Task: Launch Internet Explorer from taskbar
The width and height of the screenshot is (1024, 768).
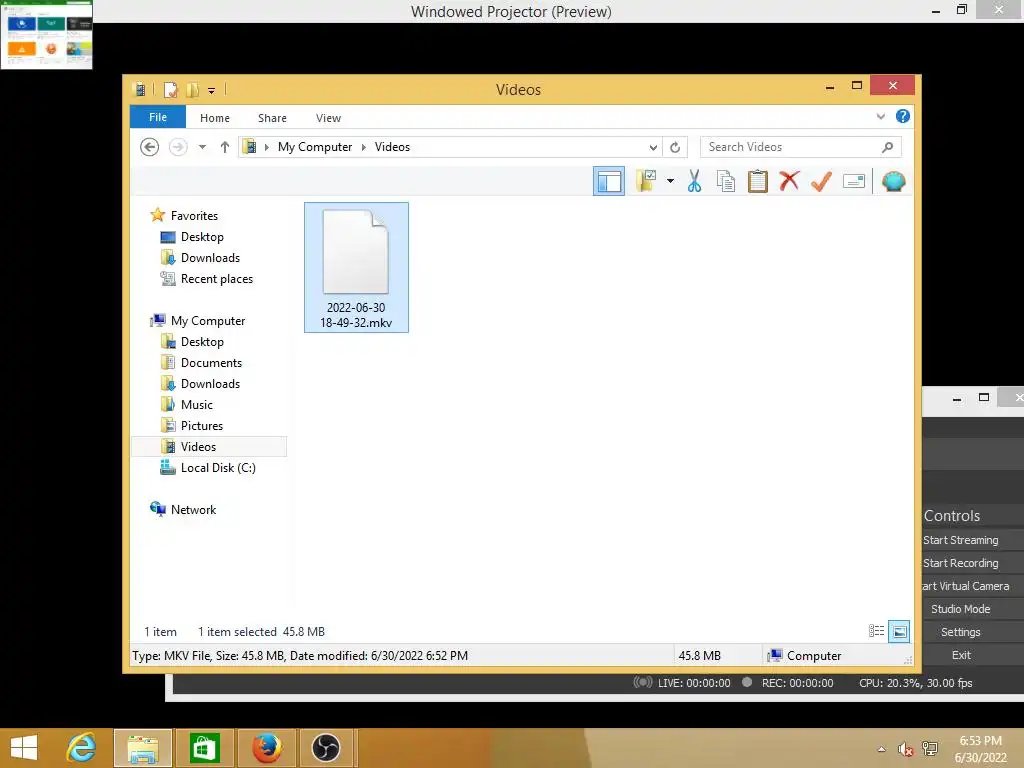Action: 81,748
